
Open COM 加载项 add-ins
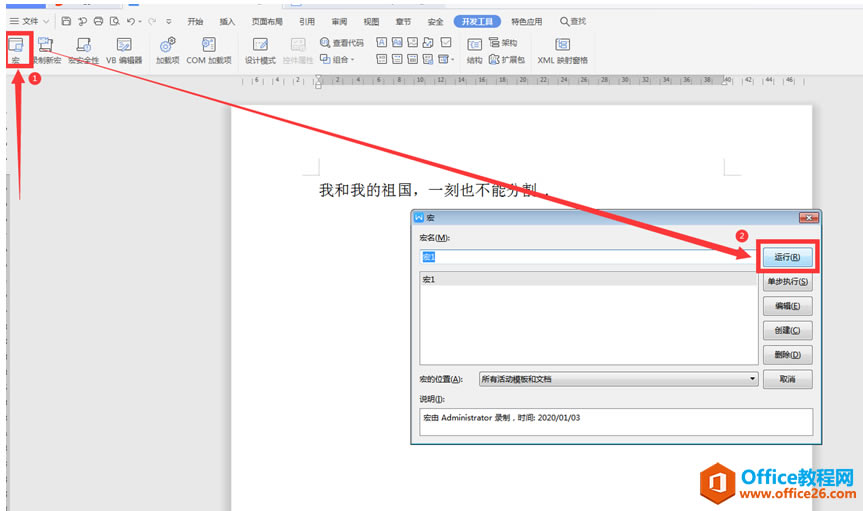209,51
